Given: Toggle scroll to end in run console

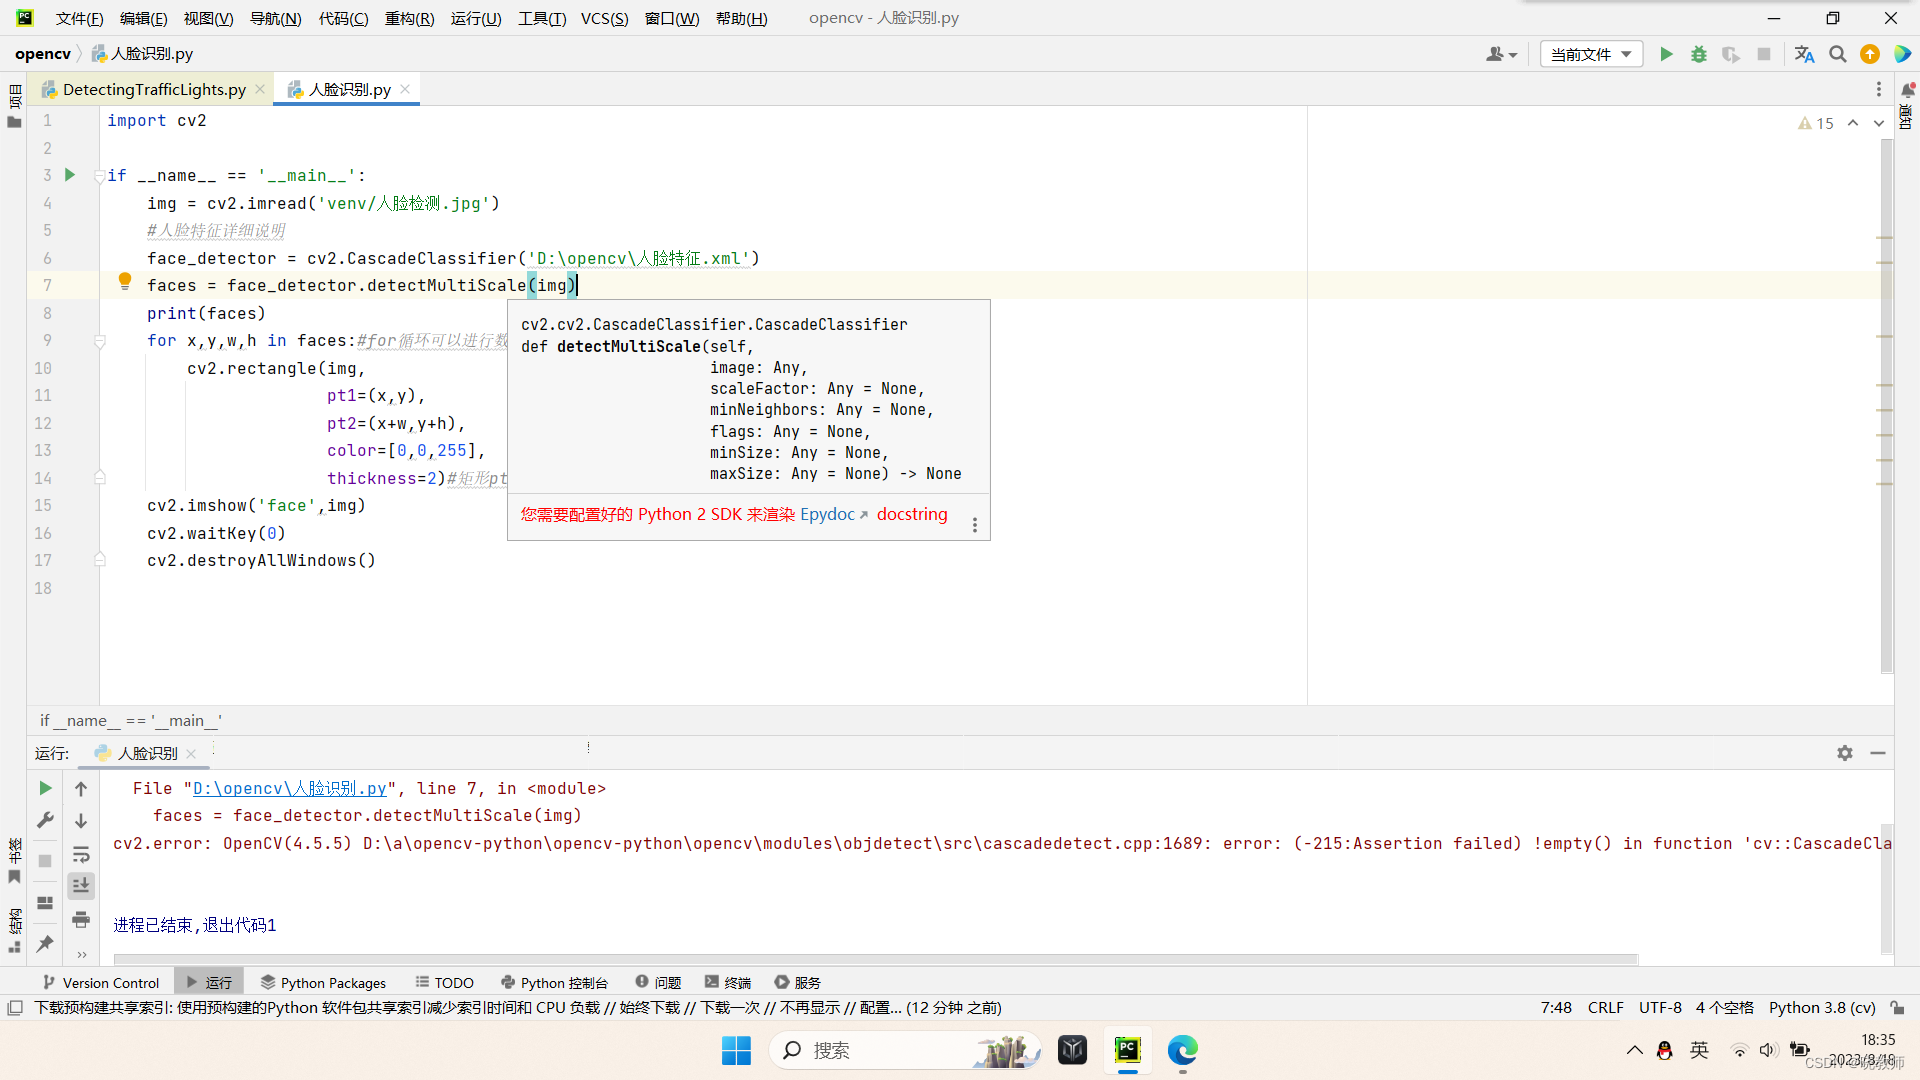Looking at the screenshot, I should tap(81, 886).
